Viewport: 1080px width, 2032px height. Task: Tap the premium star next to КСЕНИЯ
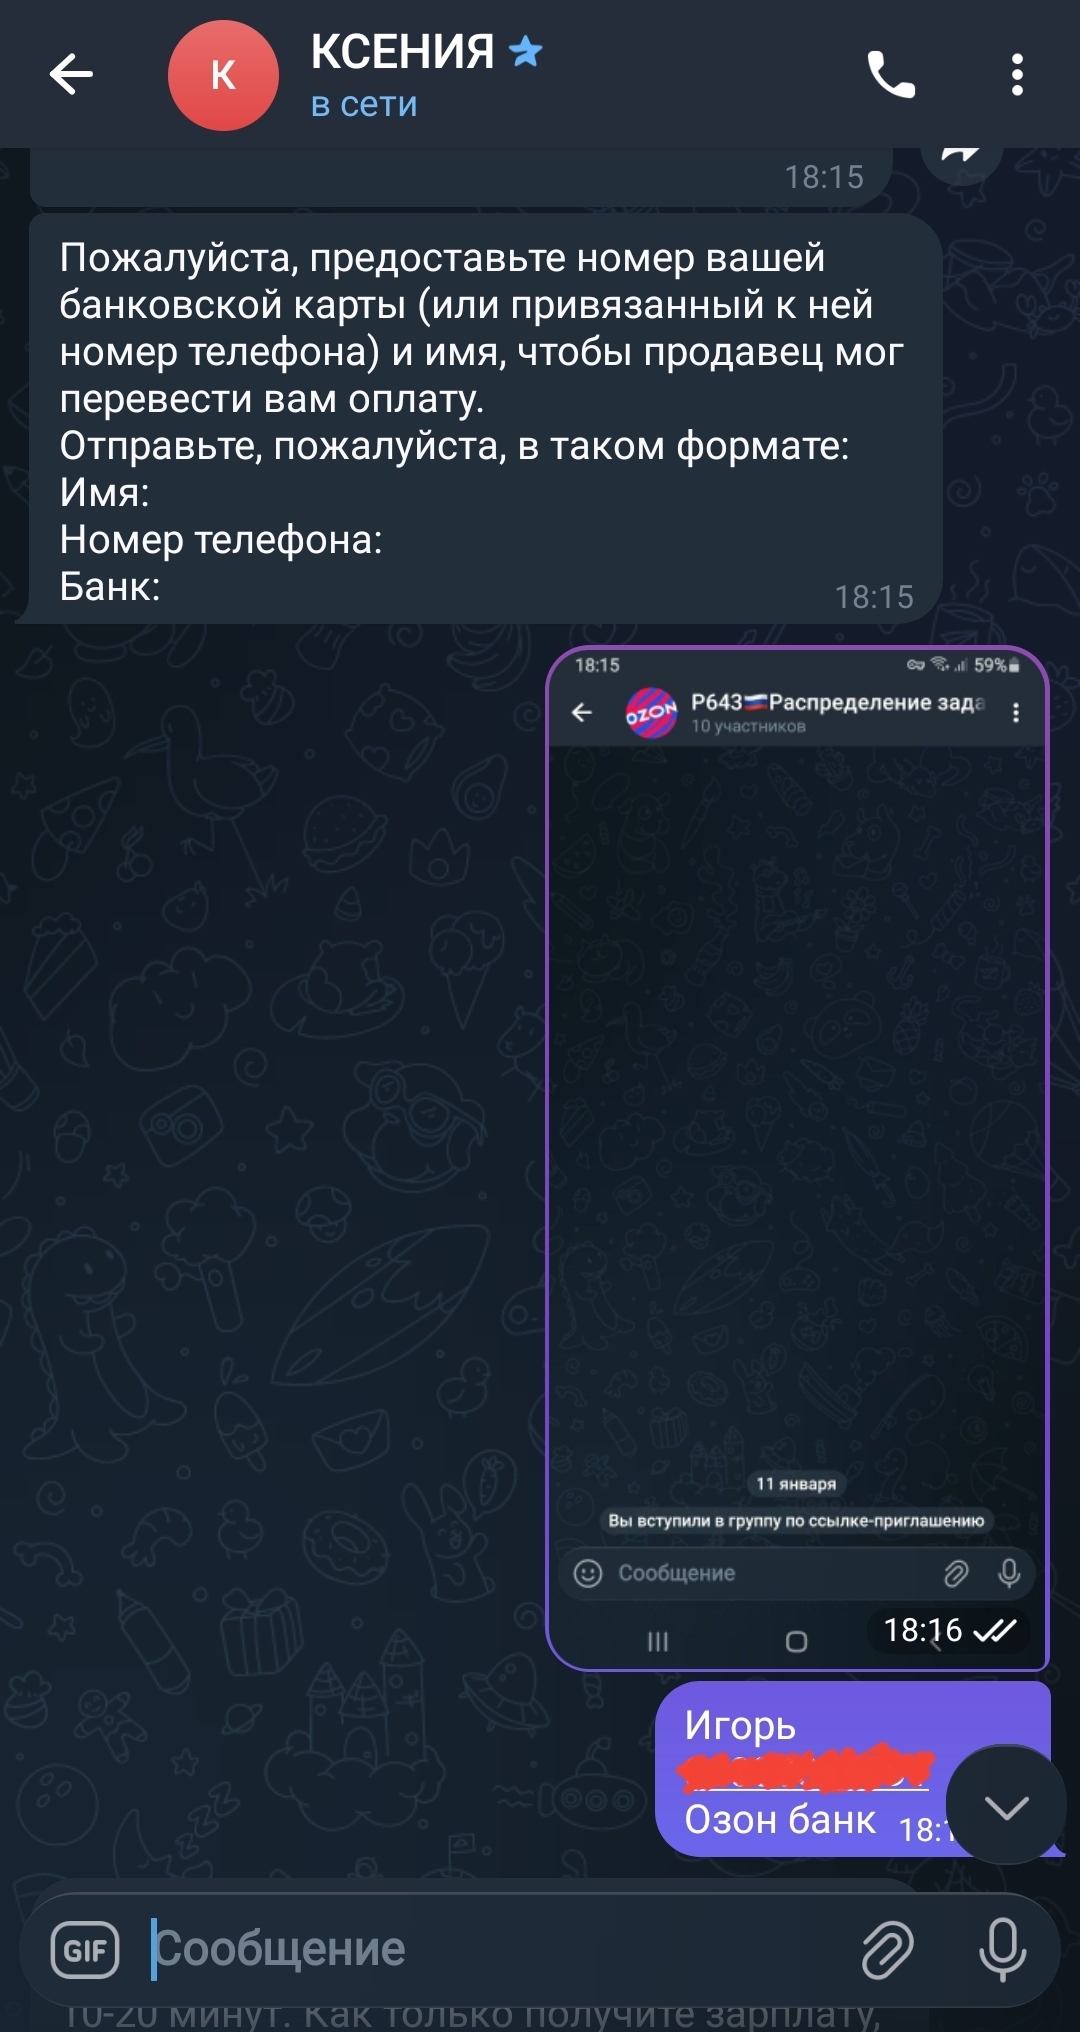[525, 50]
